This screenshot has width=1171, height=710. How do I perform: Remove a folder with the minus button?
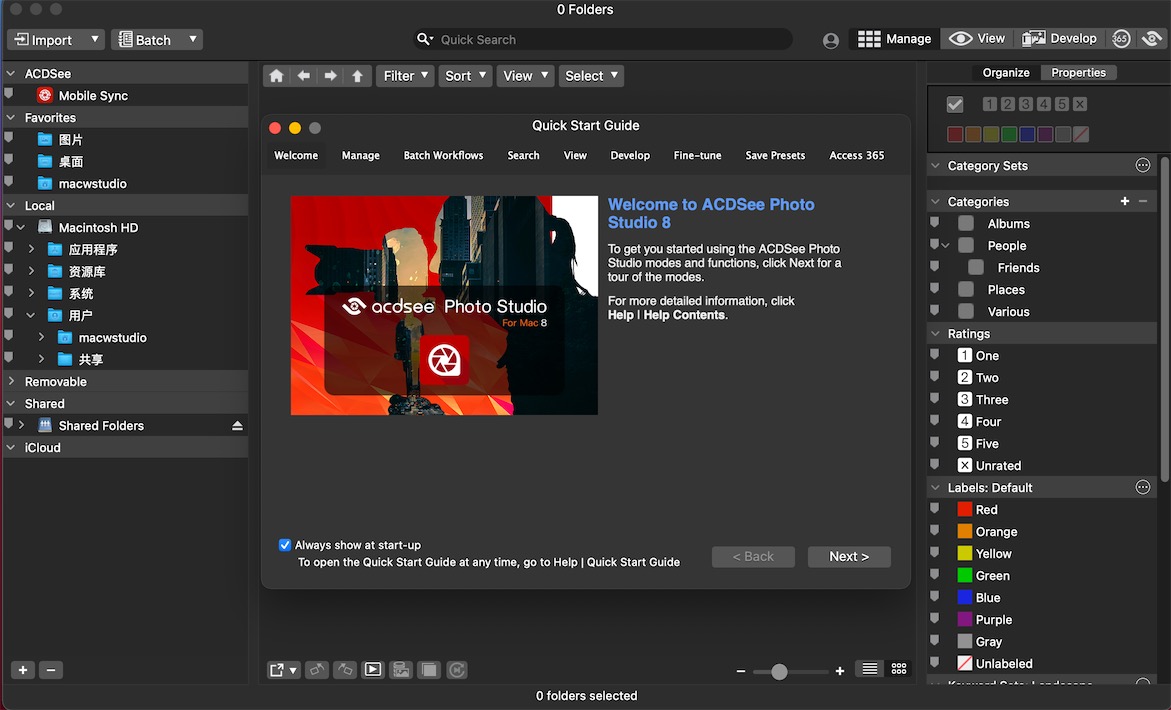[x=51, y=670]
